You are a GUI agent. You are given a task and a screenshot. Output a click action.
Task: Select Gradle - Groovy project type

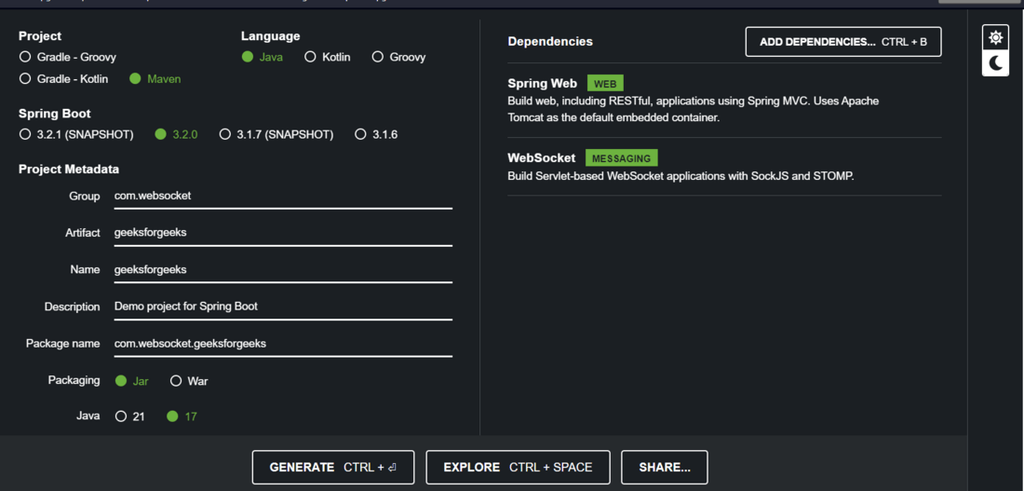coord(25,57)
